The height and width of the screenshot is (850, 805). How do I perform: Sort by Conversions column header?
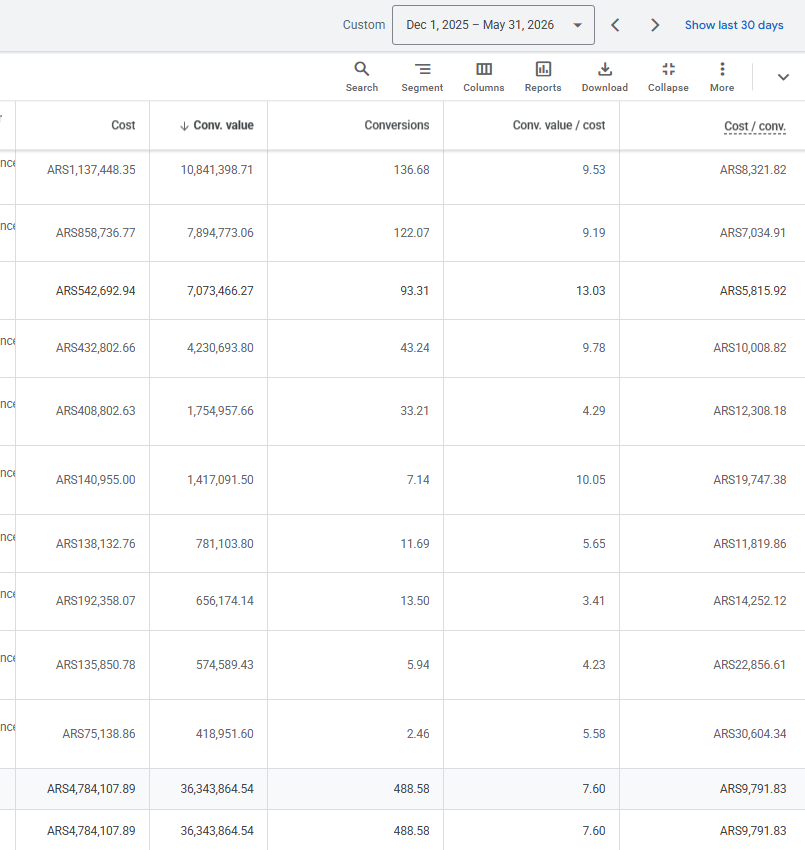pyautogui.click(x=397, y=125)
